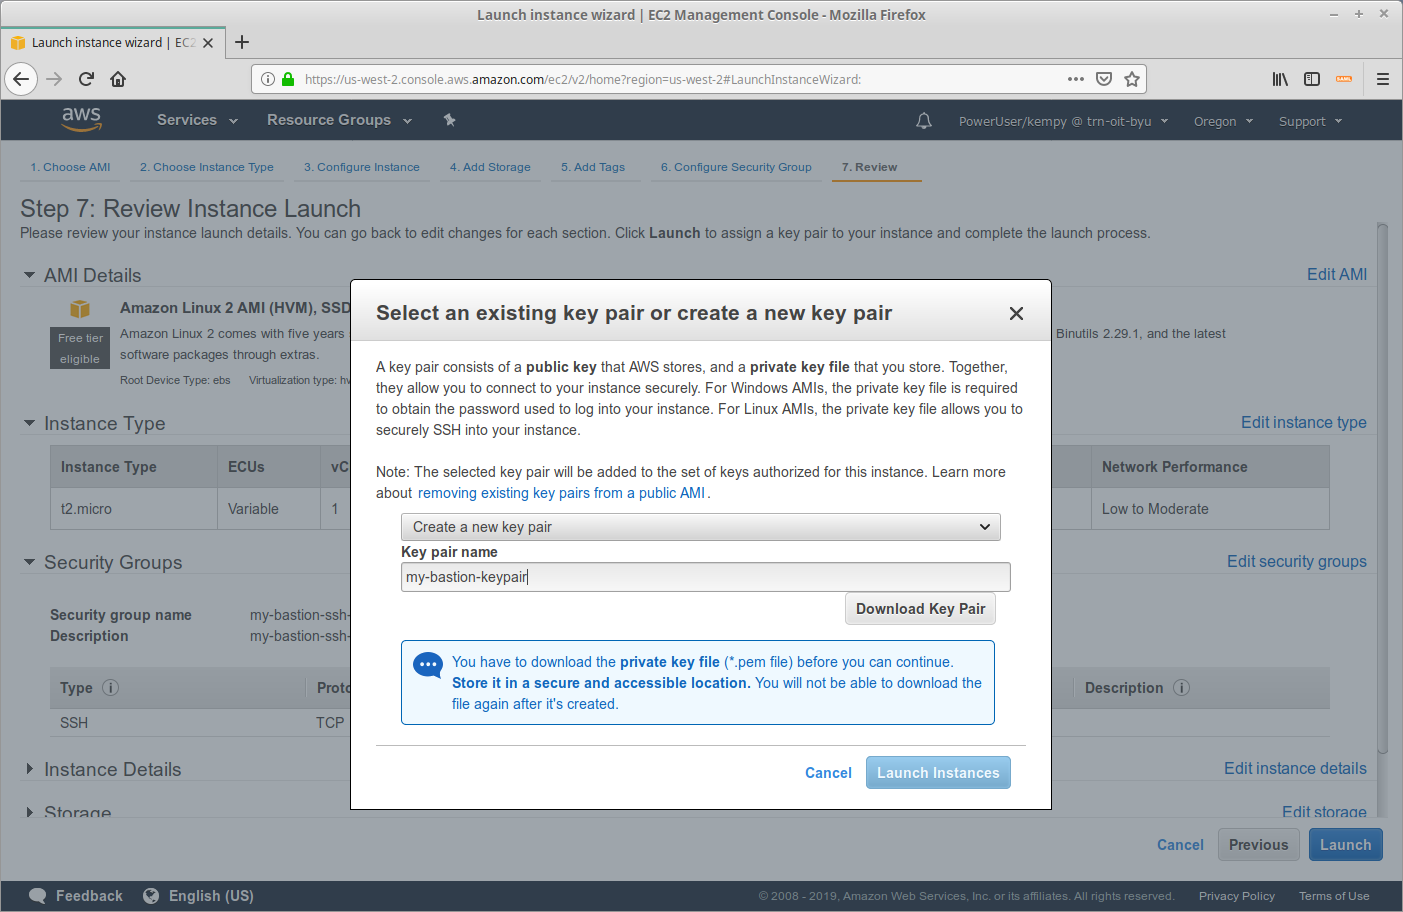
Task: Close the Launch instance wizard tab
Action: [x=208, y=43]
